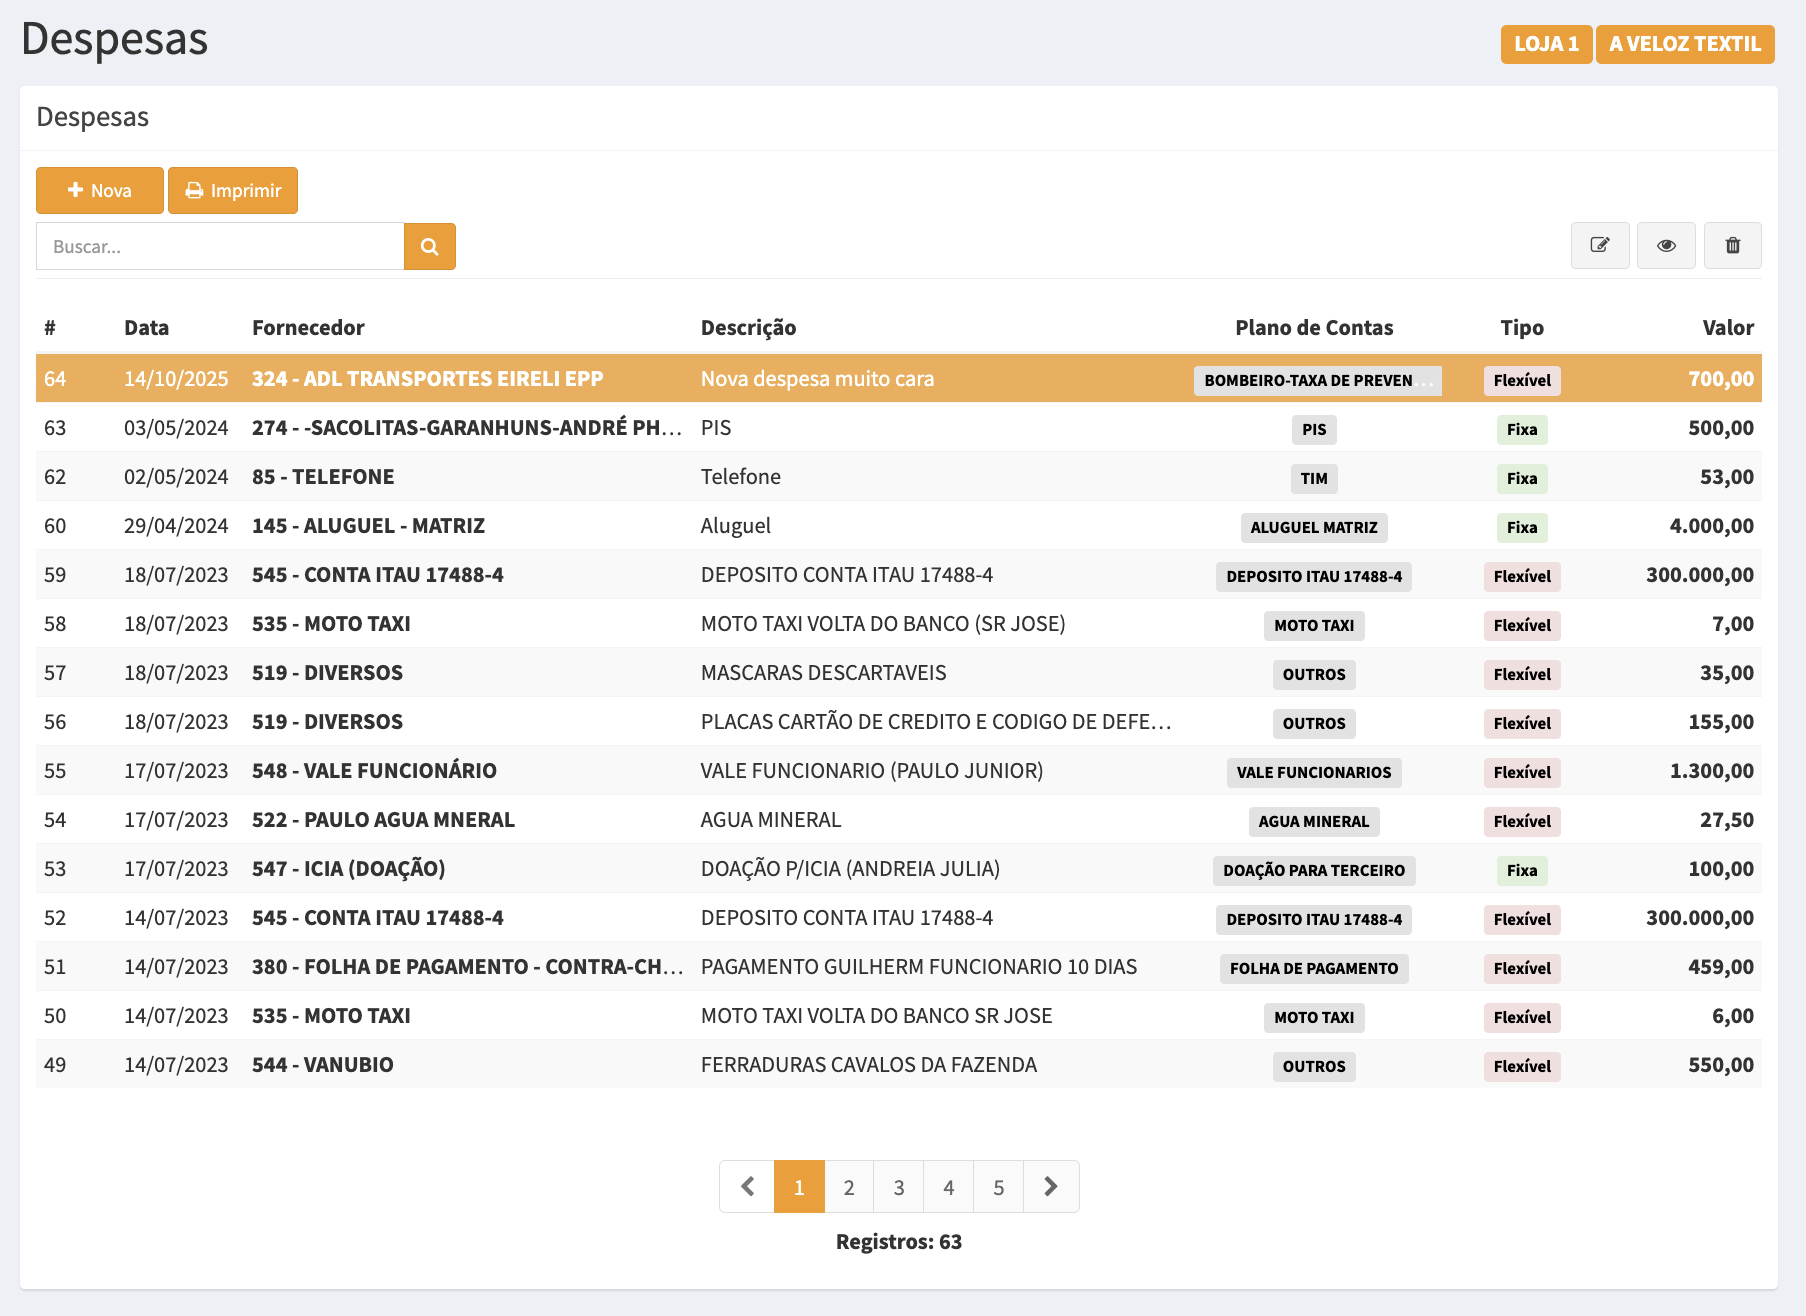Jump to page 5 in pagination
The image size is (1806, 1316).
[998, 1187]
